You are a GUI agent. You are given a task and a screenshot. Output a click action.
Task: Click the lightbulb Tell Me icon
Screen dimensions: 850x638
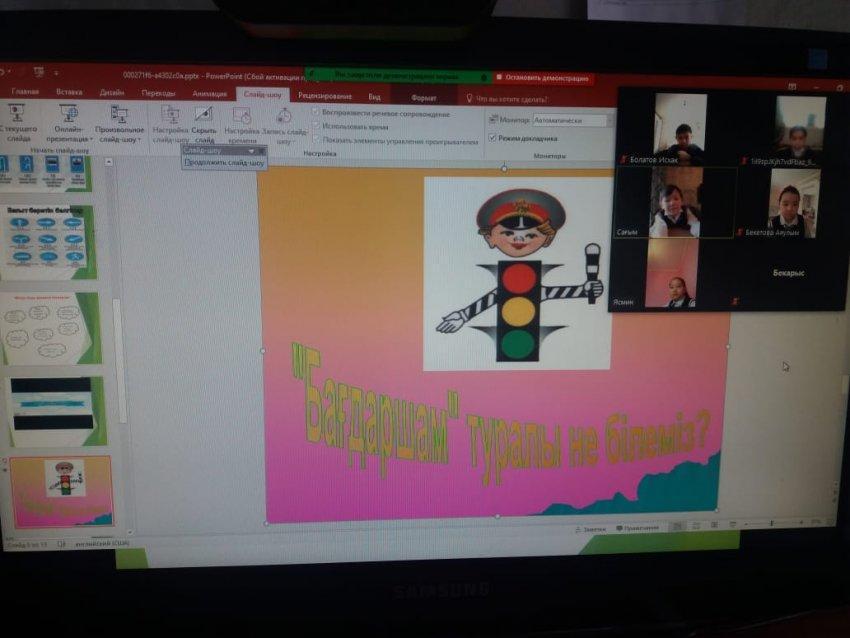click(x=469, y=98)
